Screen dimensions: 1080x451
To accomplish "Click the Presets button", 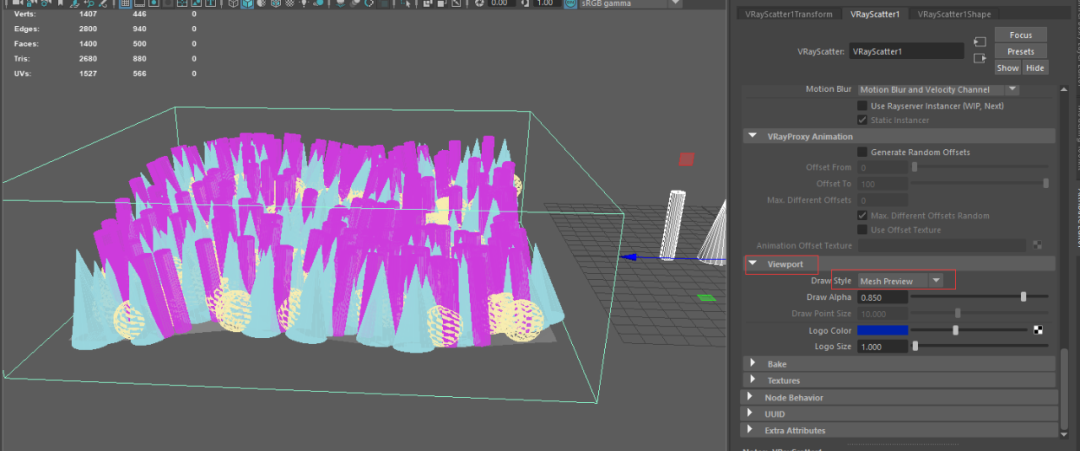I will [1020, 51].
